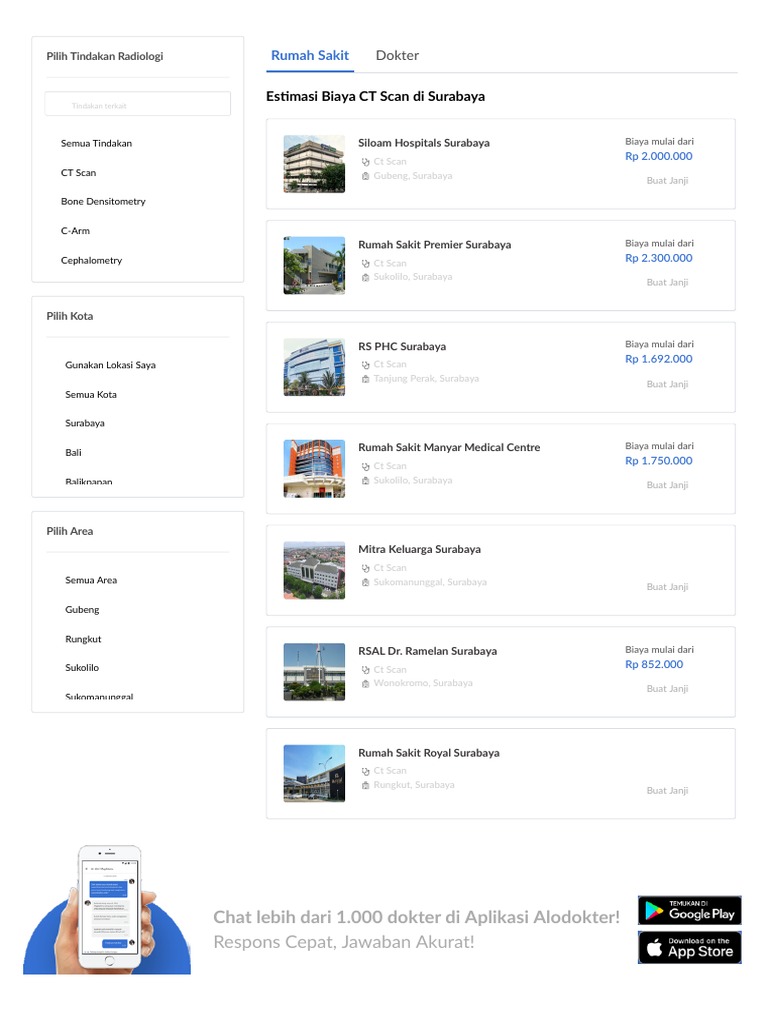Open RSAL Dr. Ramelan Surabaya photo

pos(314,672)
